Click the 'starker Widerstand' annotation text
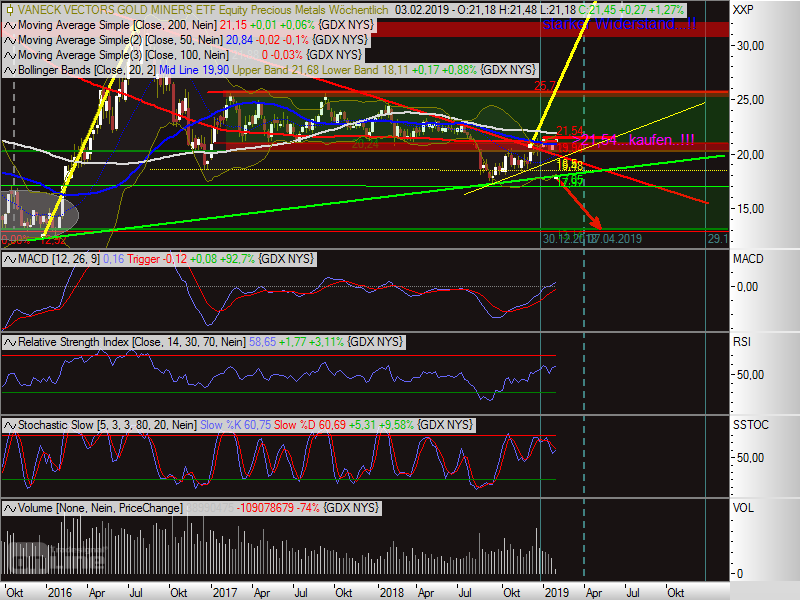This screenshot has height=600, width=800. click(x=619, y=24)
